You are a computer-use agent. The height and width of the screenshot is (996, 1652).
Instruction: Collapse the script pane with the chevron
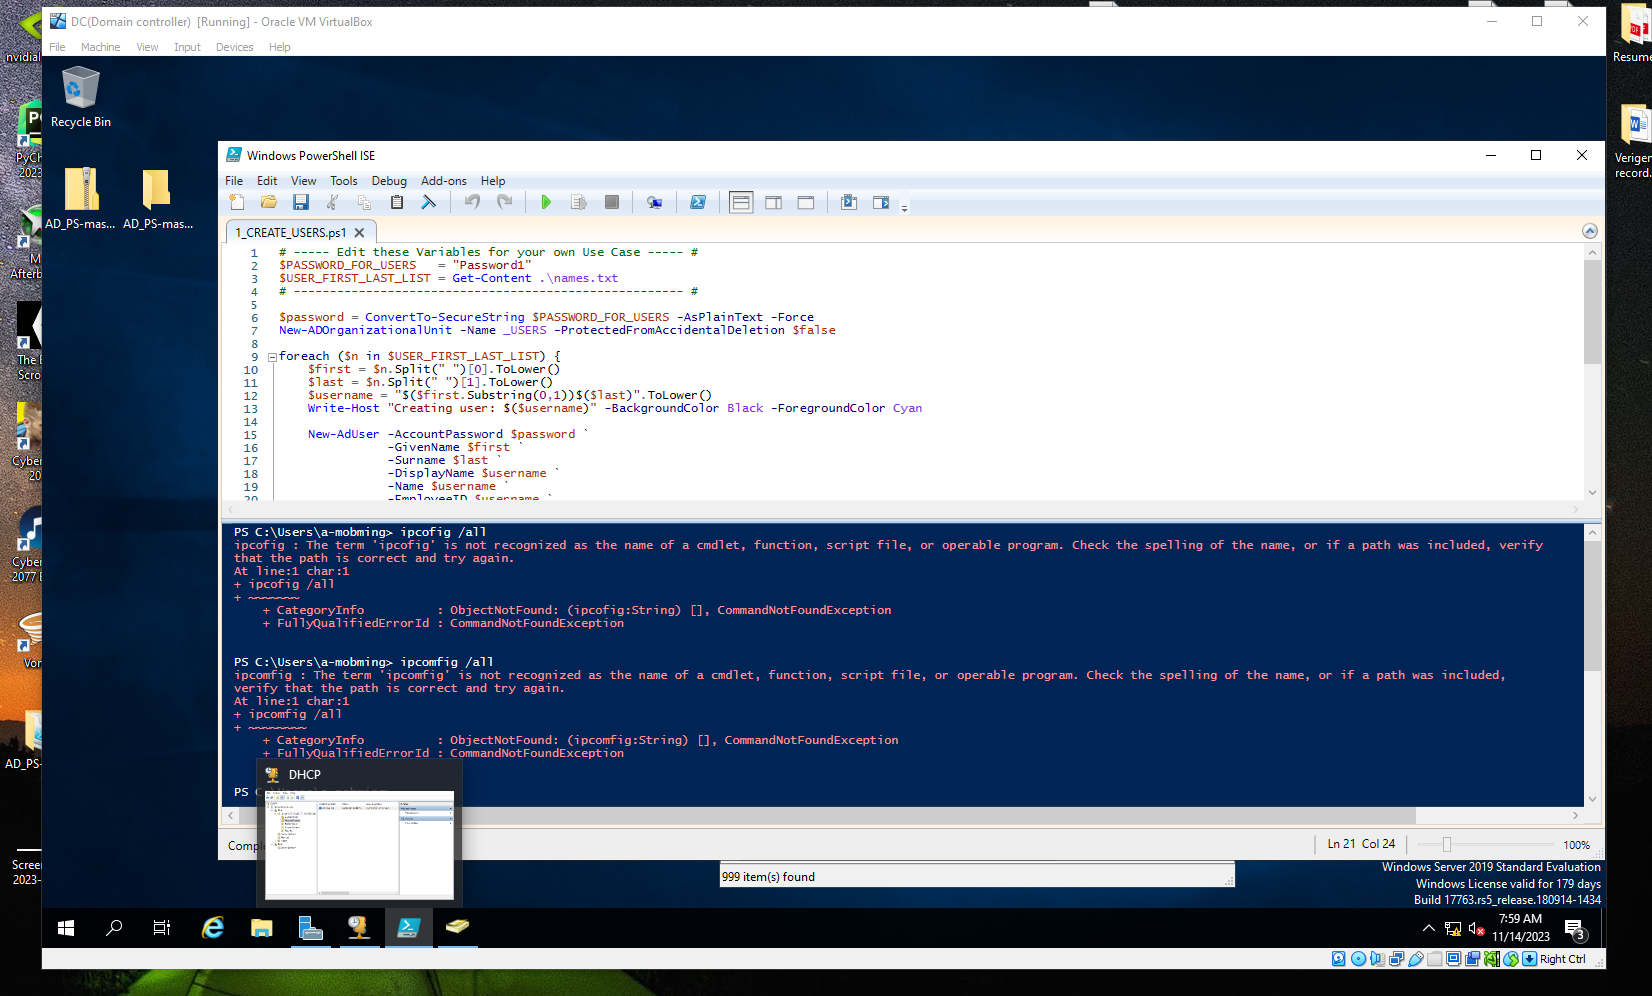1590,231
